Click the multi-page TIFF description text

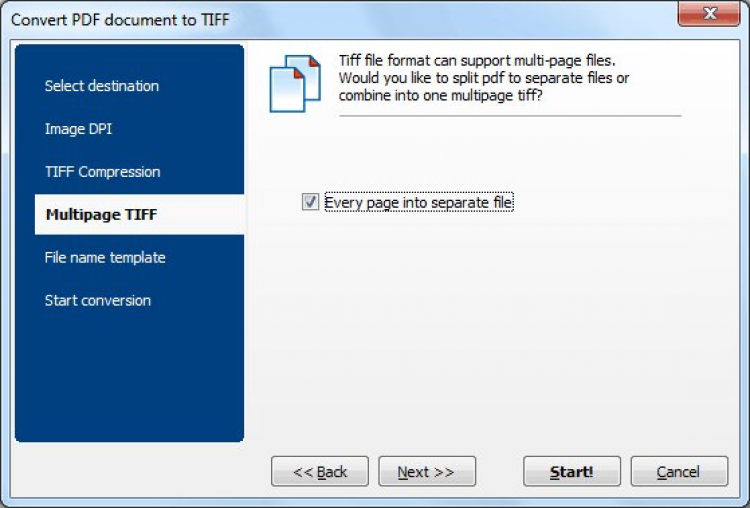point(484,78)
